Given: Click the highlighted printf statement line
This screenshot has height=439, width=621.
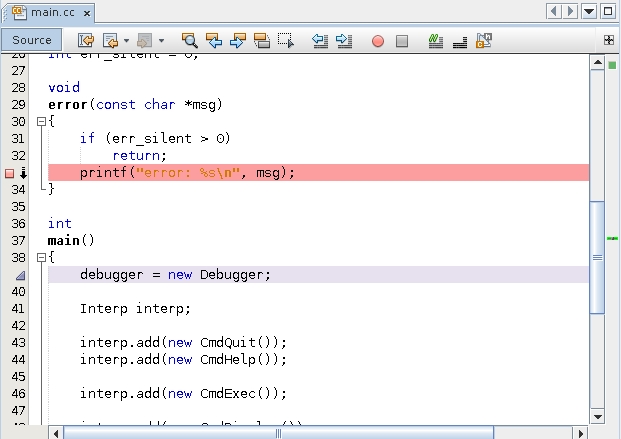Looking at the screenshot, I should tap(318, 173).
